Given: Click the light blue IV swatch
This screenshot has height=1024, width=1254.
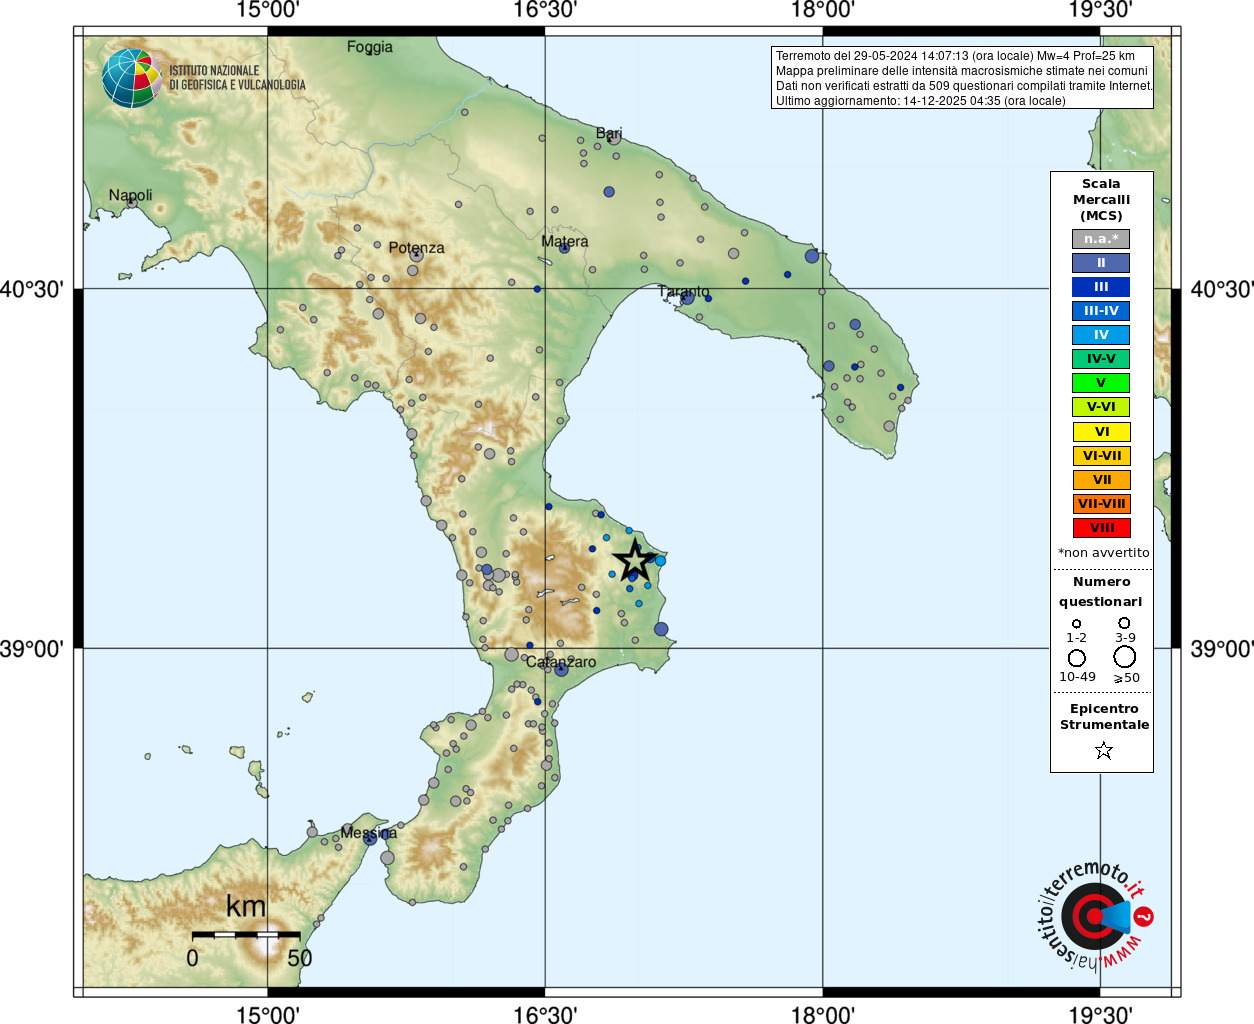Looking at the screenshot, I should 1101,335.
